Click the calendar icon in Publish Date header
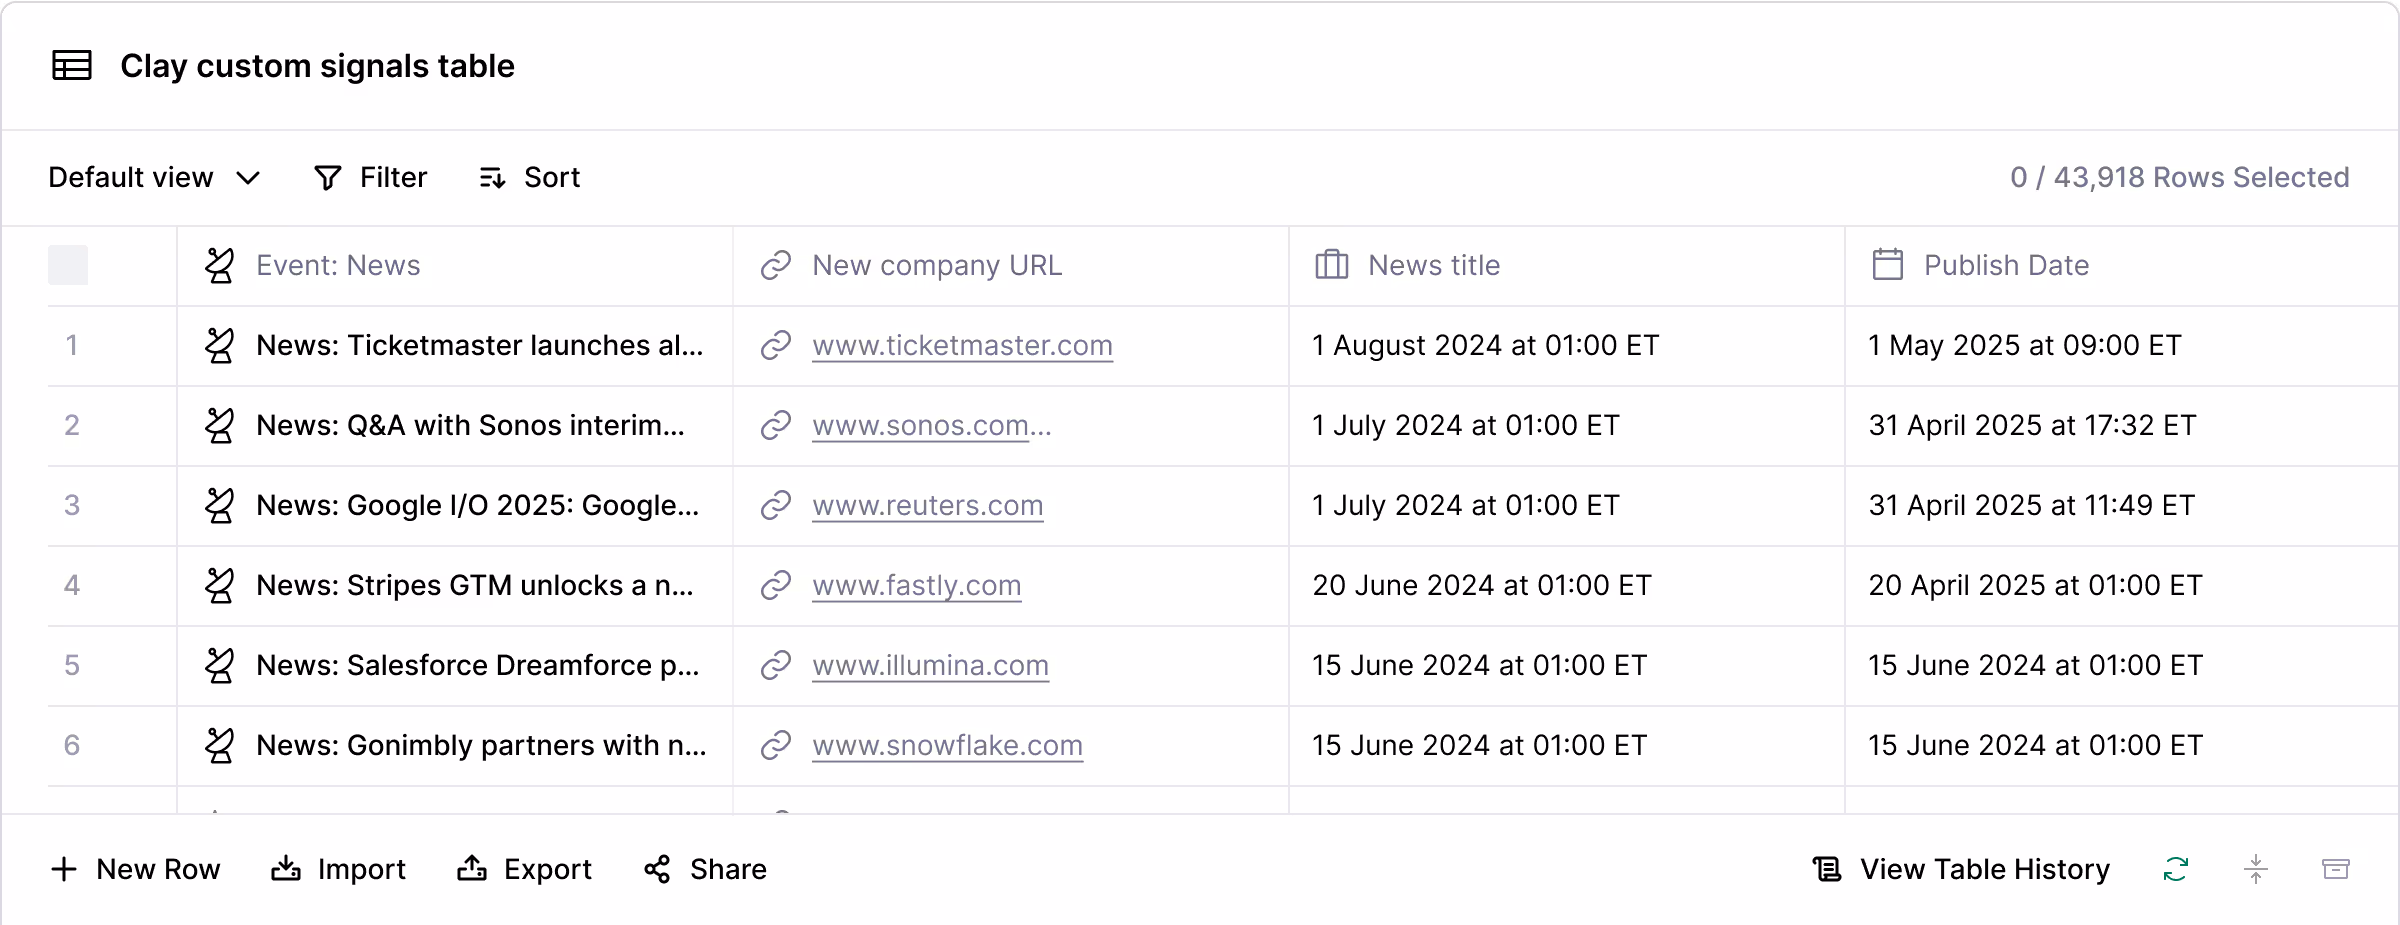Image resolution: width=2400 pixels, height=925 pixels. [1888, 264]
